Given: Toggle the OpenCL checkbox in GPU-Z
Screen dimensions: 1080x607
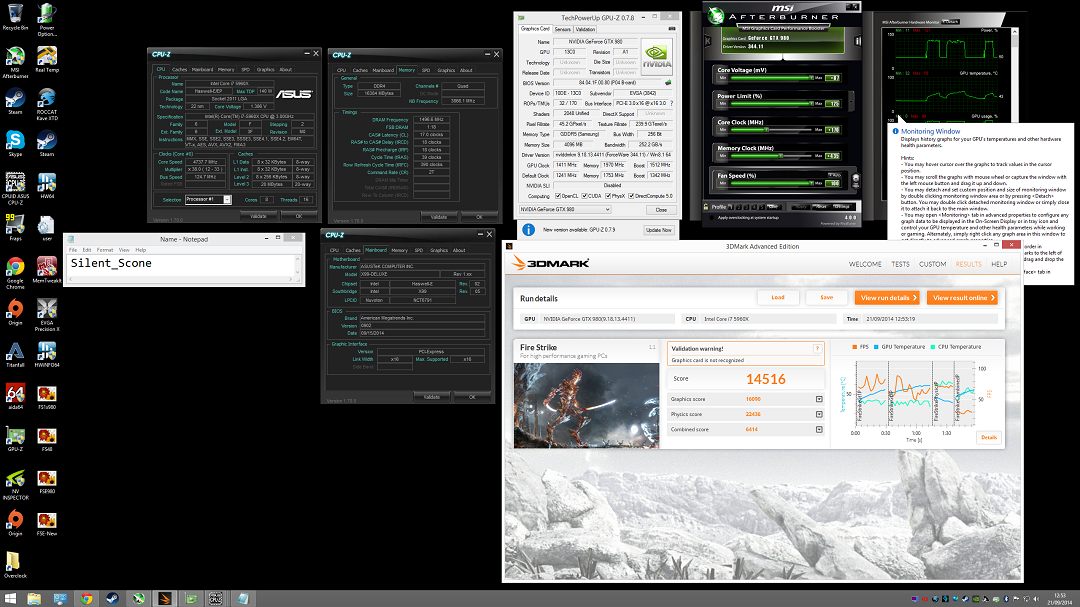Looking at the screenshot, I should (558, 196).
